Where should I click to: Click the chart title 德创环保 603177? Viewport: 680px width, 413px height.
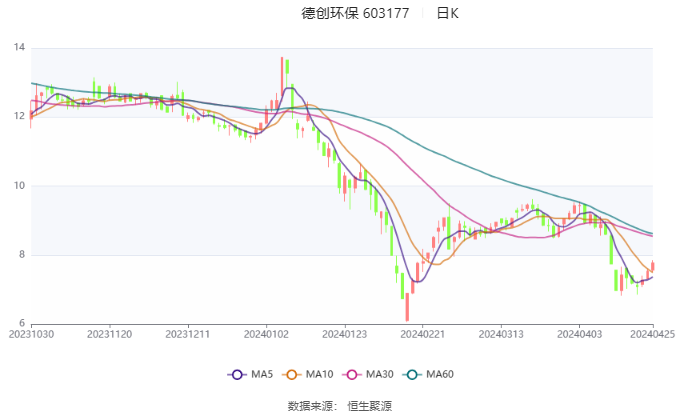click(355, 13)
